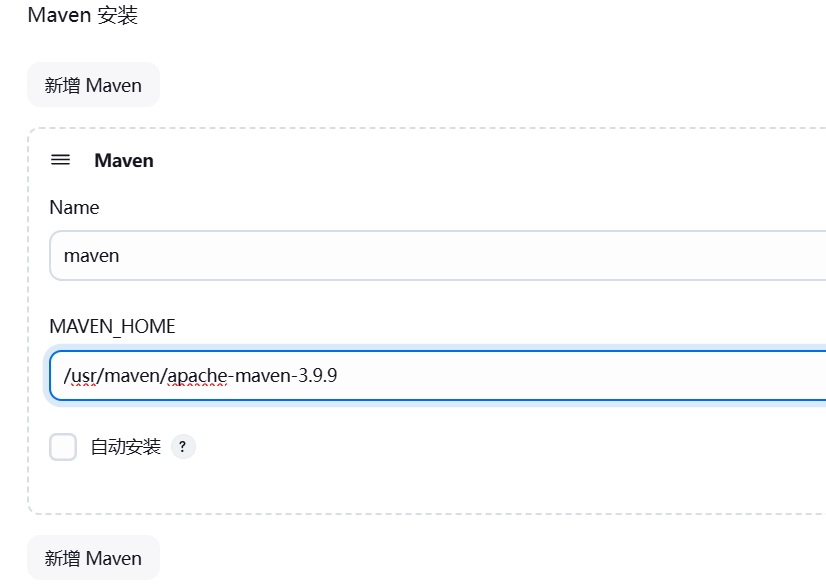The width and height of the screenshot is (826, 585).
Task: Click the bottom 新增 Maven button
Action: coord(93,558)
